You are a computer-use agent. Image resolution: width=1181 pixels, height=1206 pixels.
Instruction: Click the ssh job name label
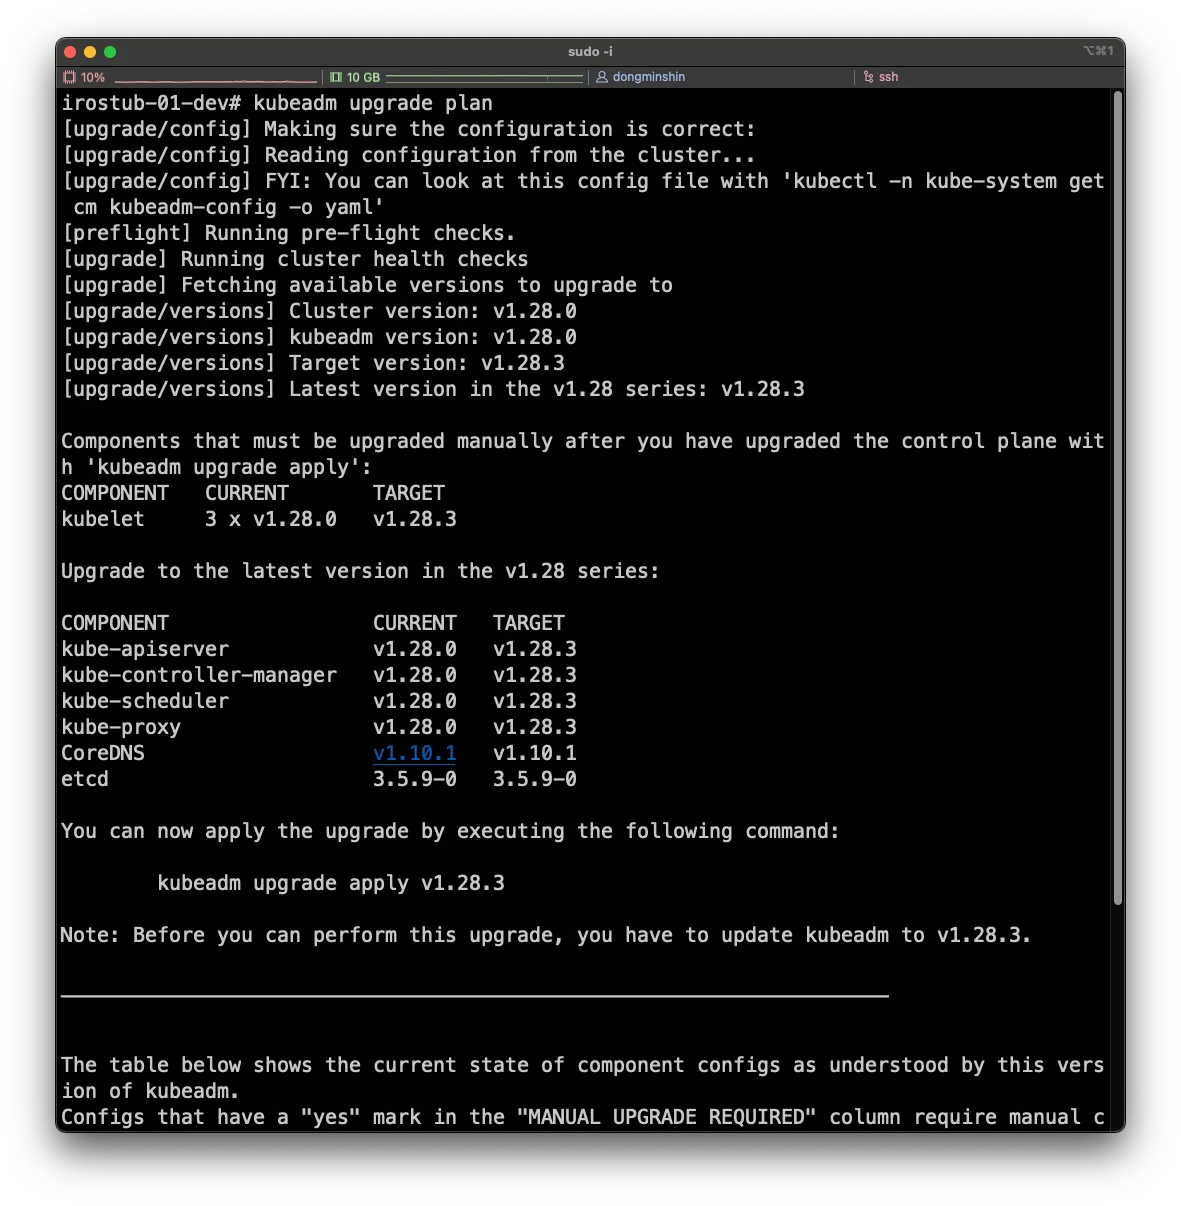[888, 77]
